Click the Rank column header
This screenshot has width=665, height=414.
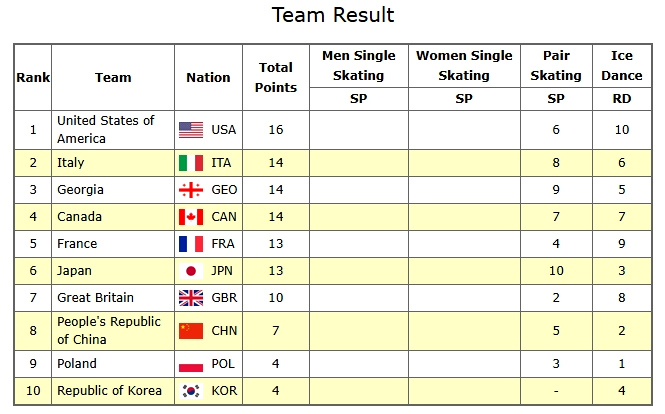tap(33, 77)
